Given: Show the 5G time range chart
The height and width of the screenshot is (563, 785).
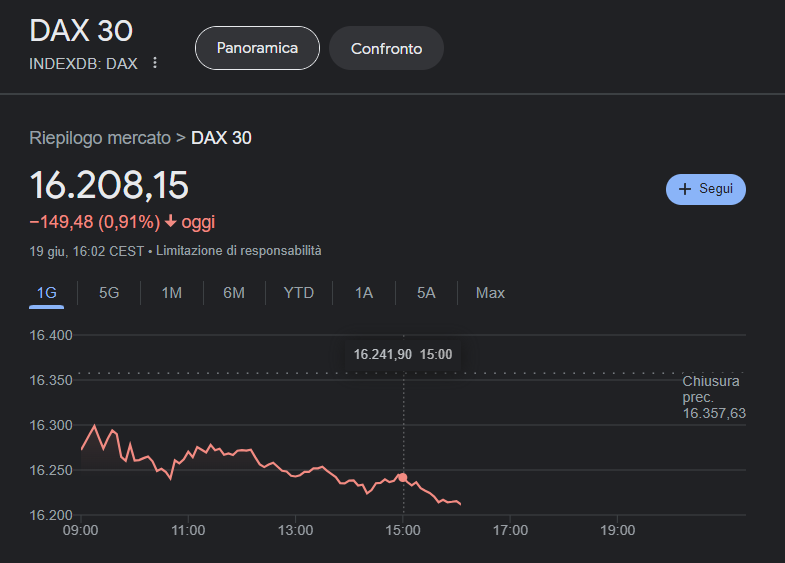Looking at the screenshot, I should 109,293.
